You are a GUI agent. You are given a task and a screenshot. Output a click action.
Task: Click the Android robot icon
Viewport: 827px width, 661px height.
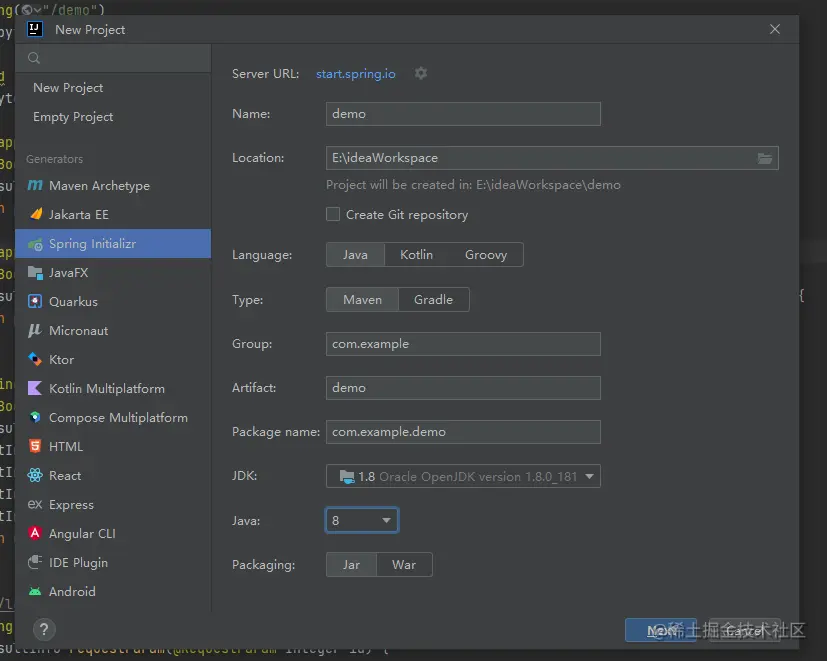point(35,591)
